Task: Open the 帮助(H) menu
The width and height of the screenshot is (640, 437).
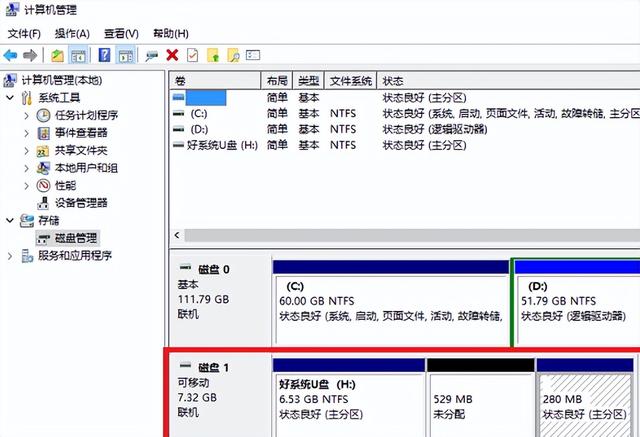Action: [171, 33]
